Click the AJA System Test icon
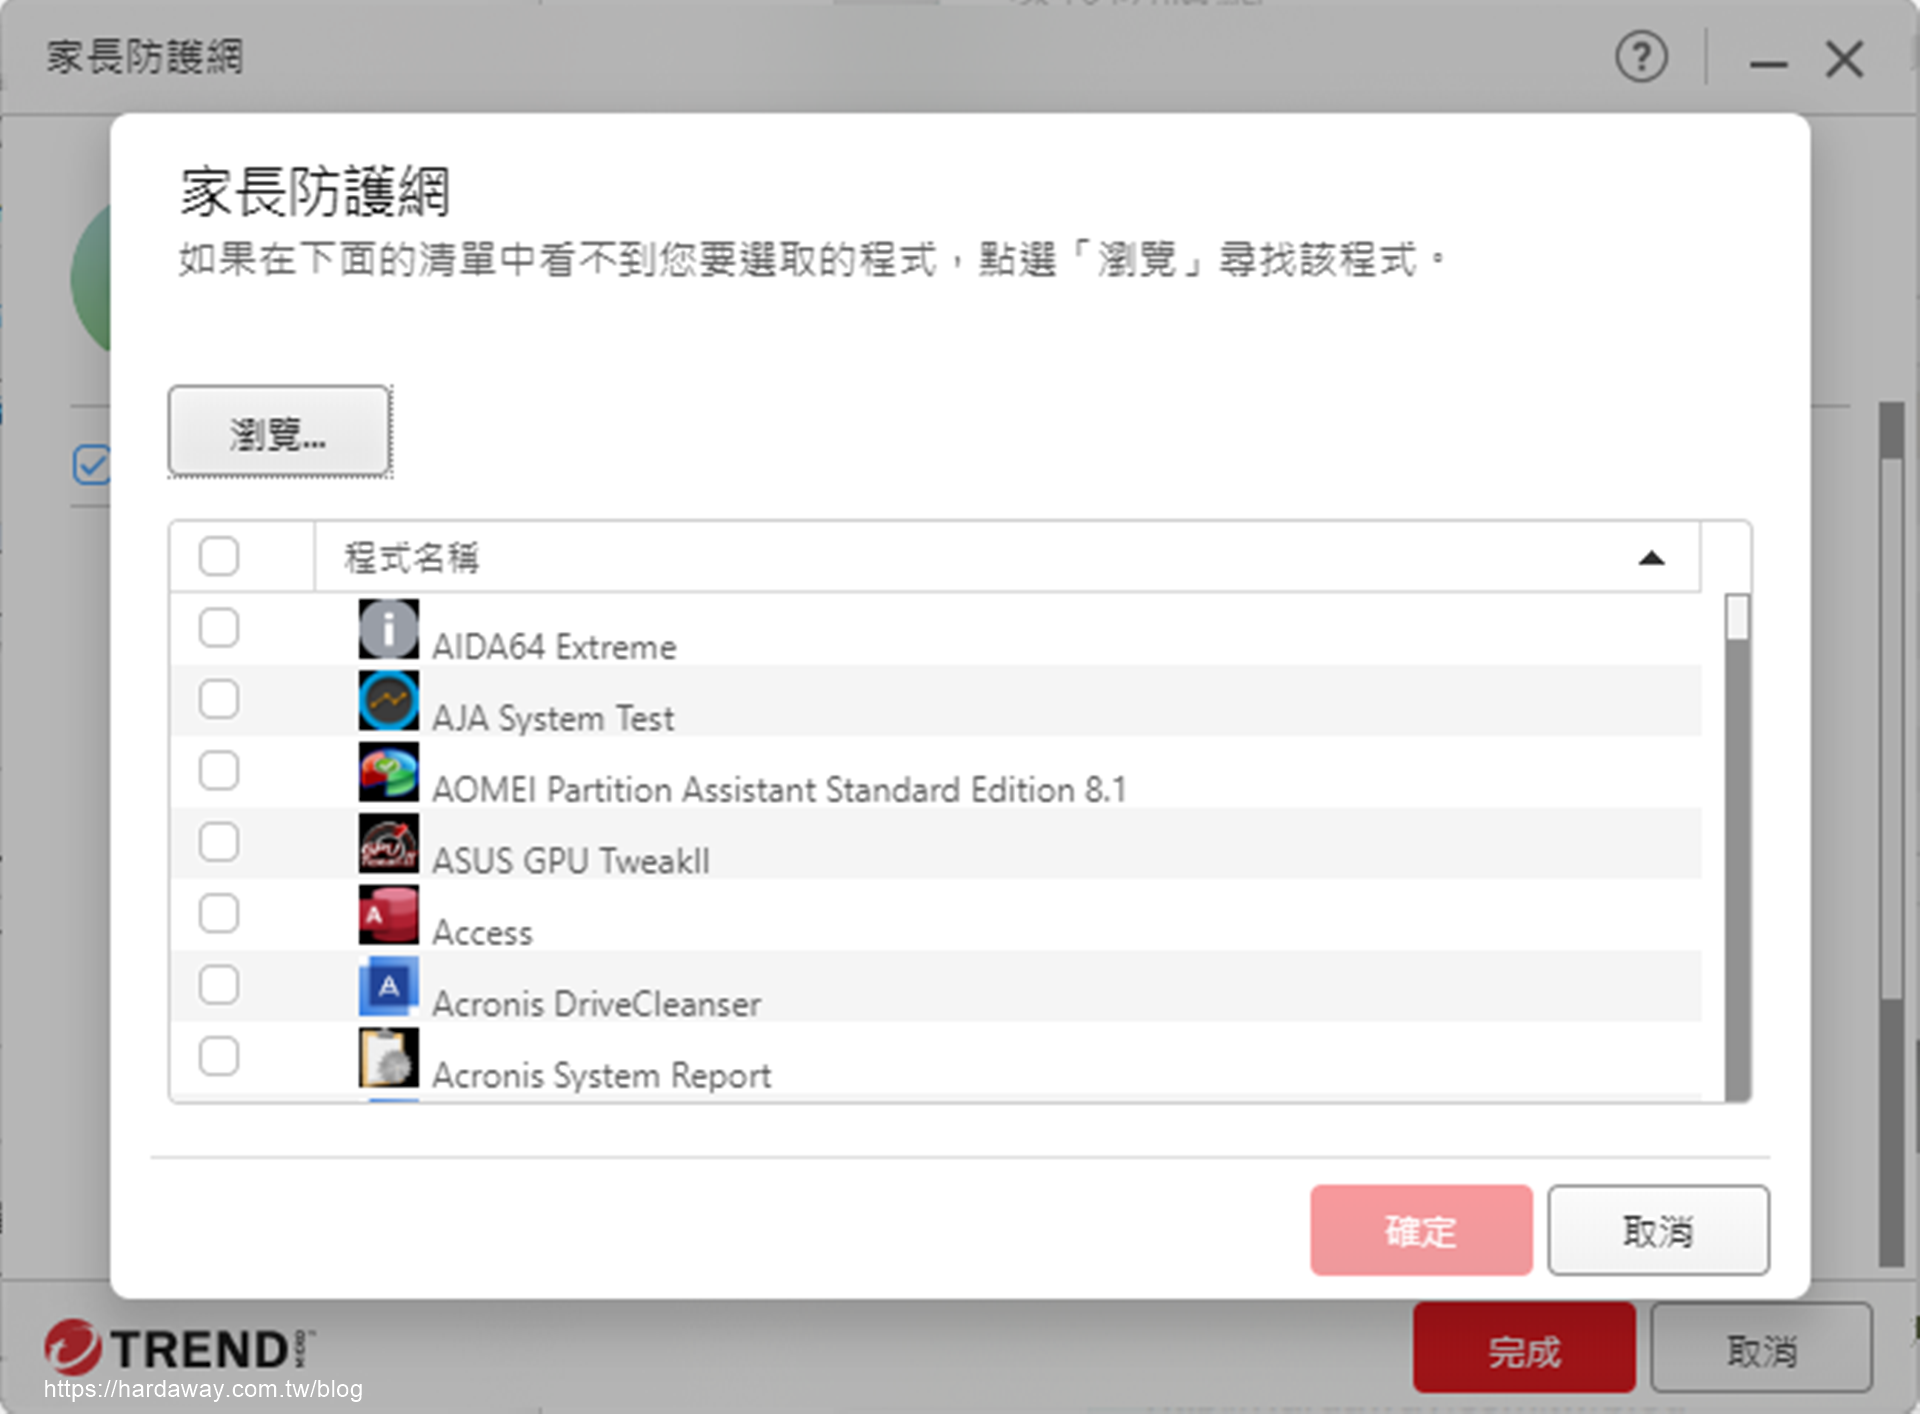The height and width of the screenshot is (1414, 1920). tap(388, 700)
